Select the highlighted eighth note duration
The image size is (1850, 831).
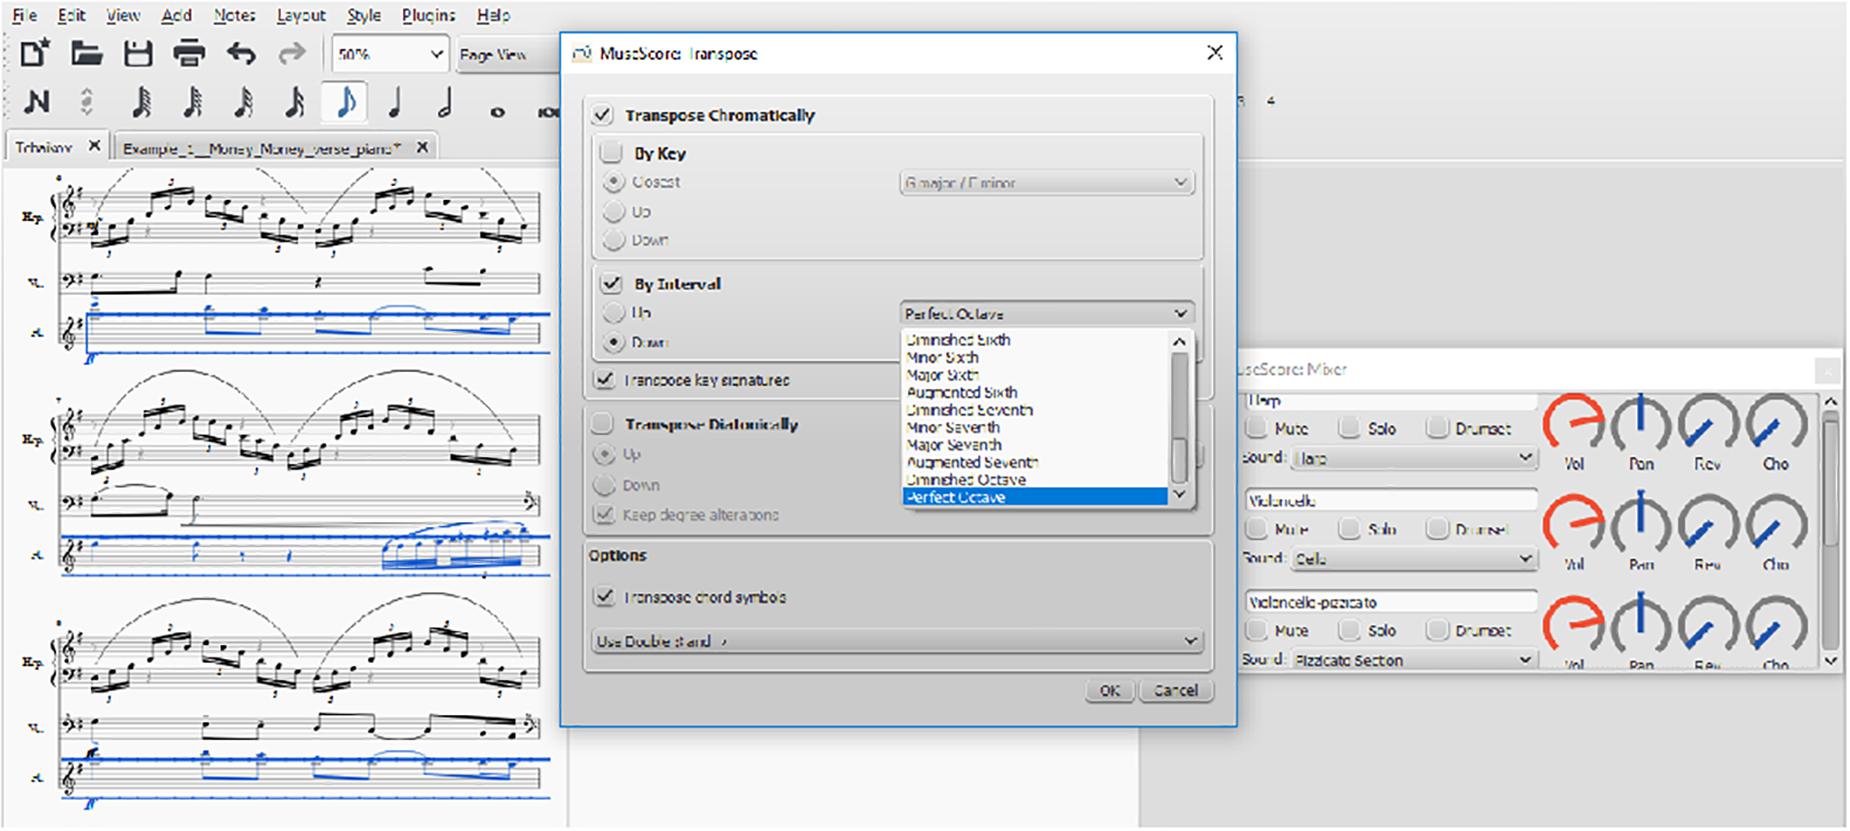[346, 102]
